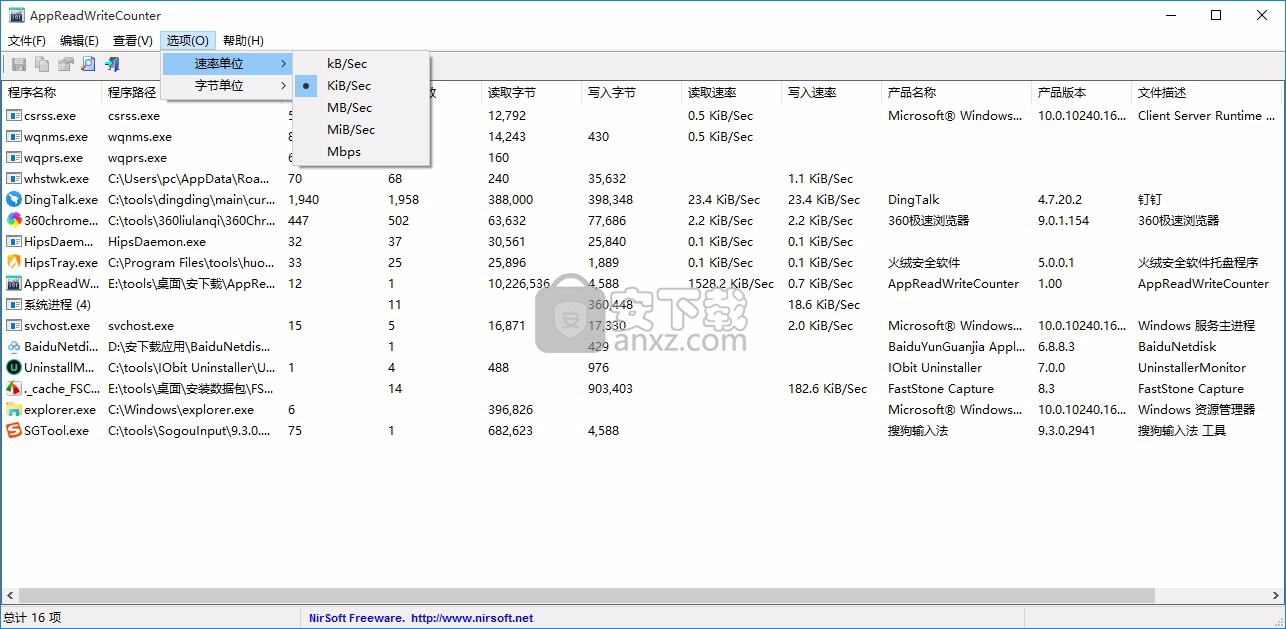Click the Windows 资源管理器 description cell
This screenshot has height=629, width=1286.
pos(1196,410)
